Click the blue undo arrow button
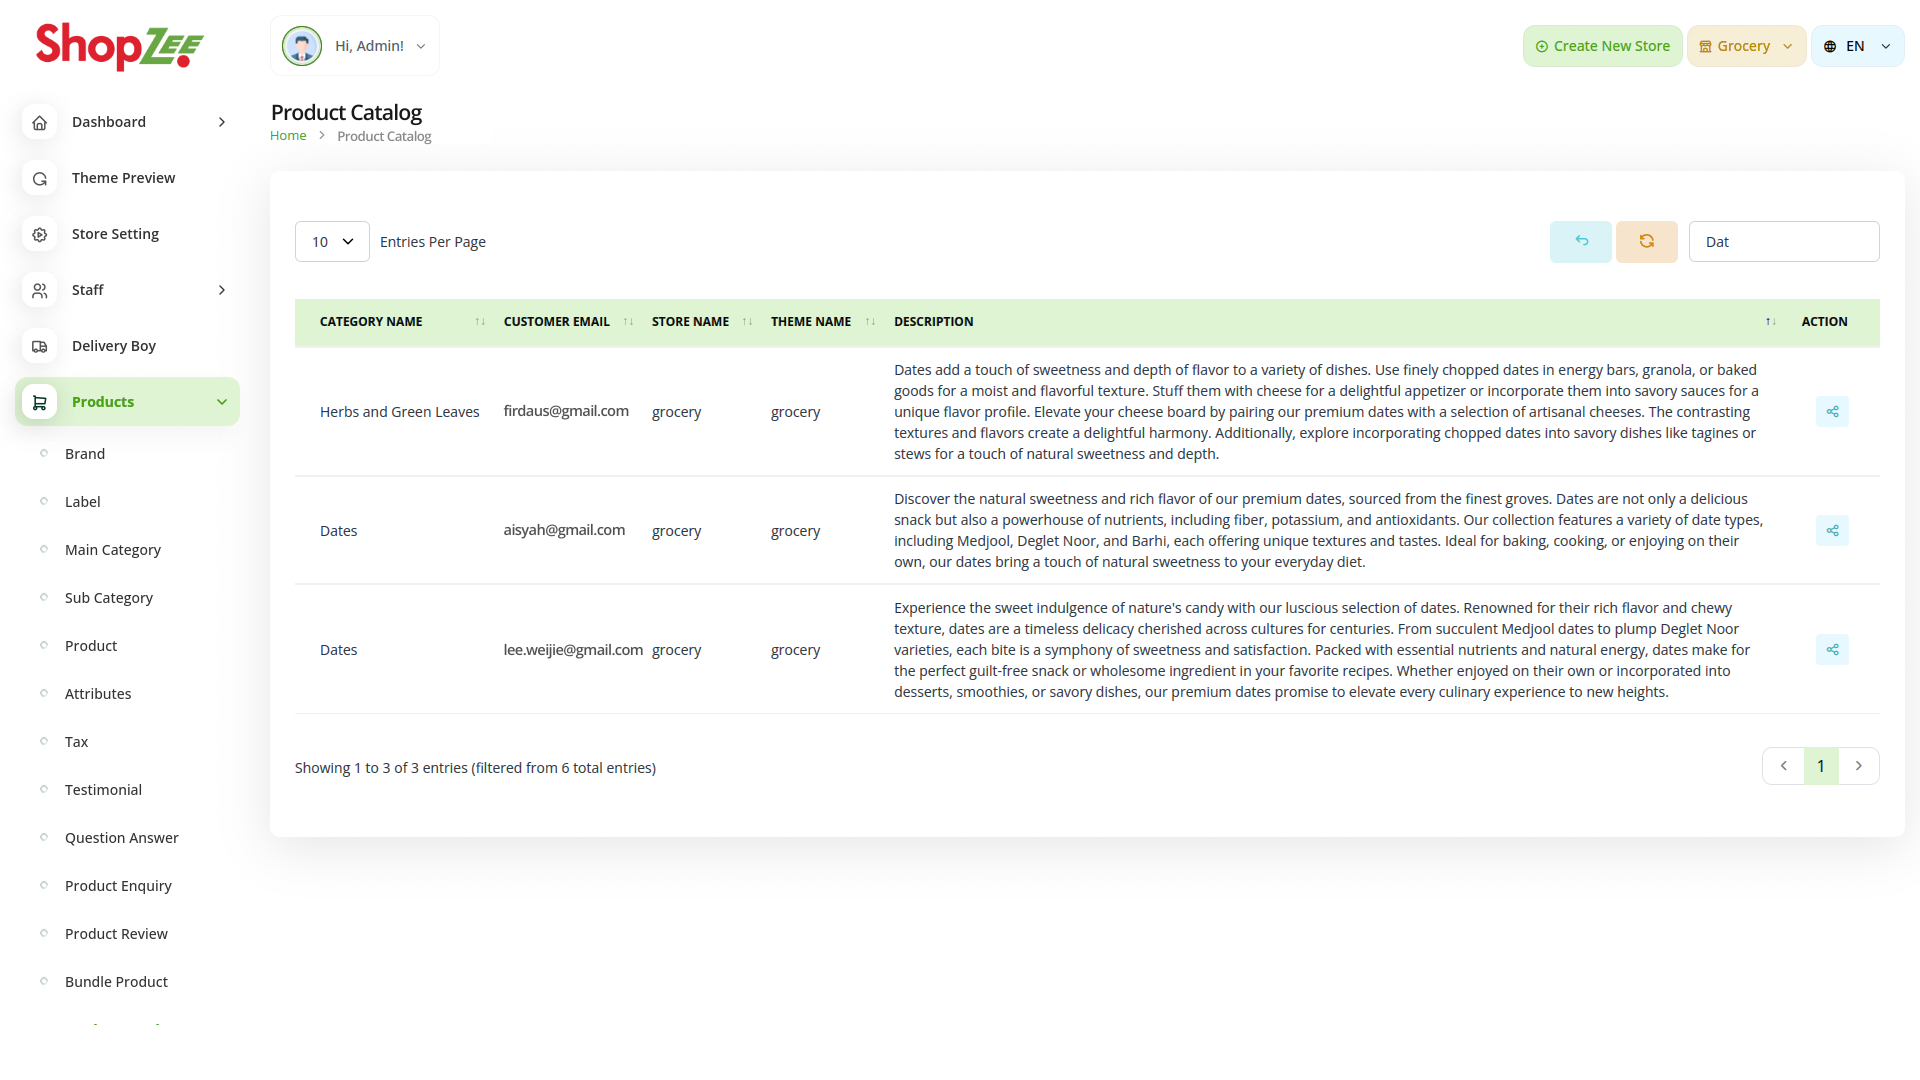 [1580, 242]
